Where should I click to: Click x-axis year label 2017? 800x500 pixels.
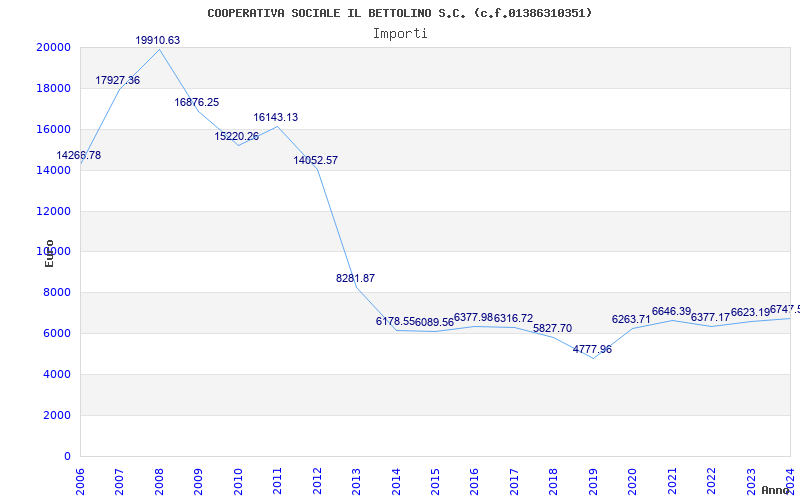coord(514,482)
